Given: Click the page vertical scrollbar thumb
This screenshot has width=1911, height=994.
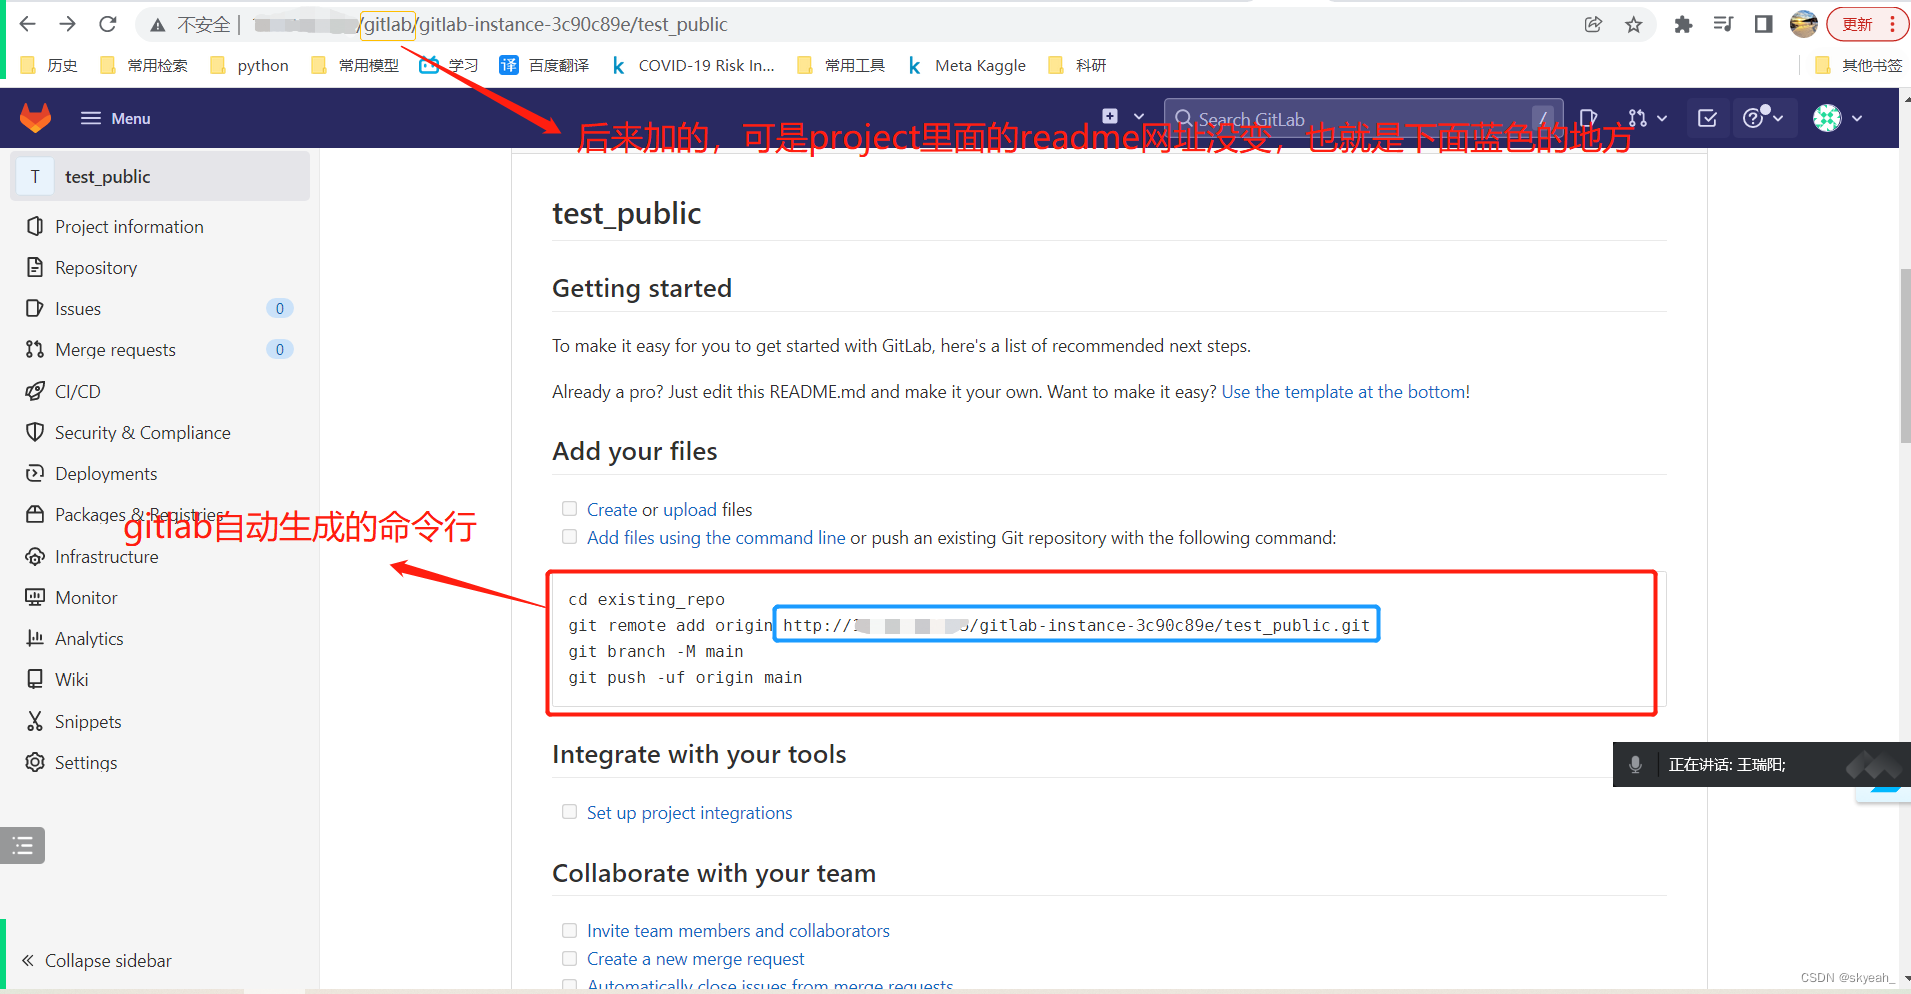Looking at the screenshot, I should coord(1905,355).
